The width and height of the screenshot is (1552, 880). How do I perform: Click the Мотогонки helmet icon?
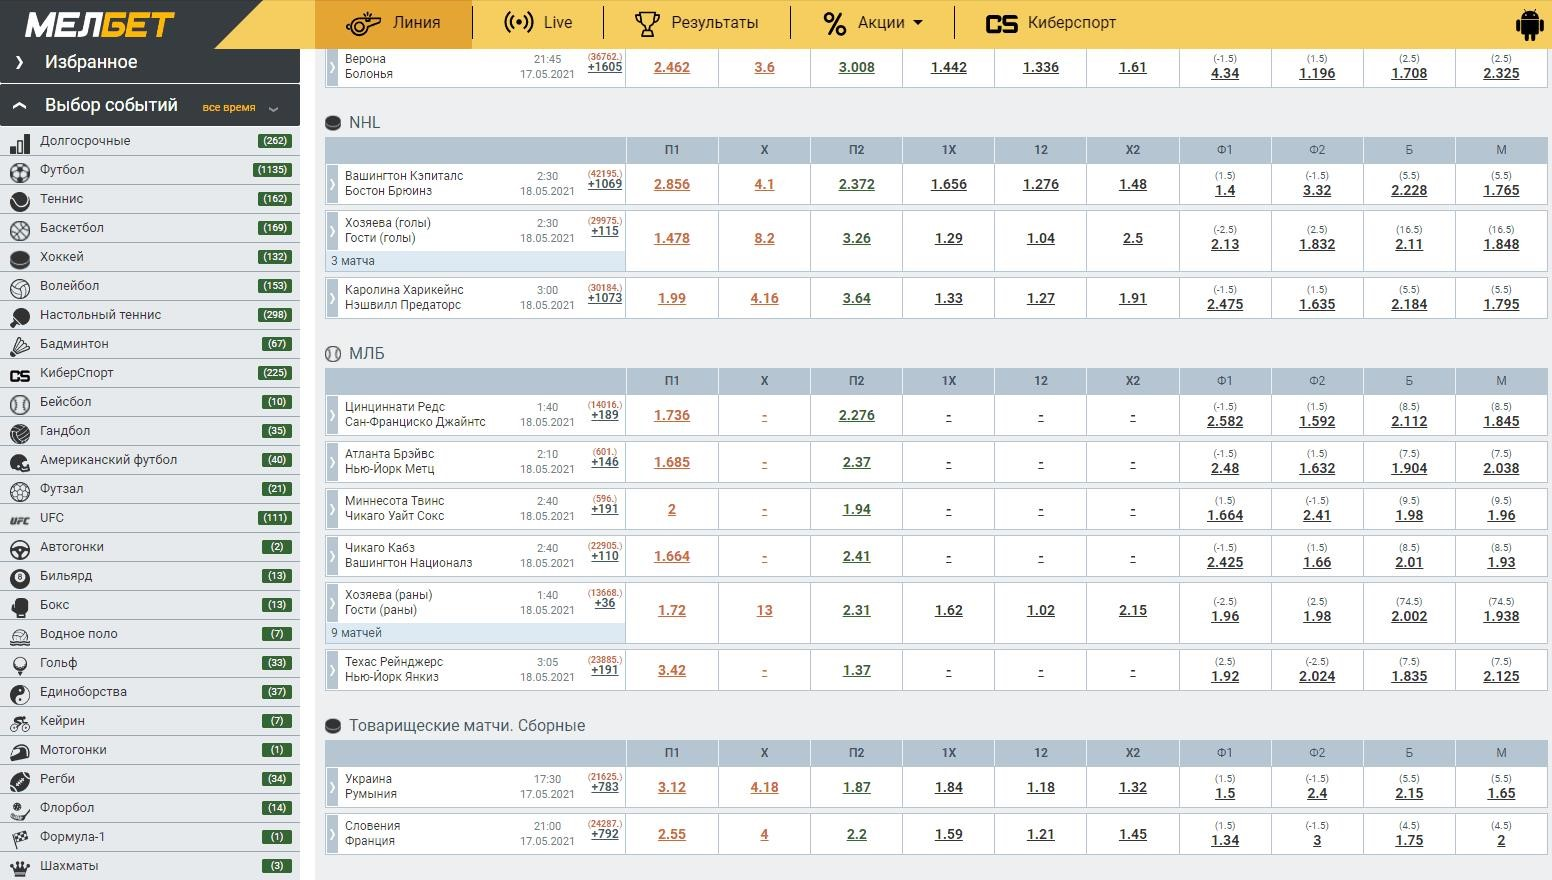pyautogui.click(x=19, y=751)
